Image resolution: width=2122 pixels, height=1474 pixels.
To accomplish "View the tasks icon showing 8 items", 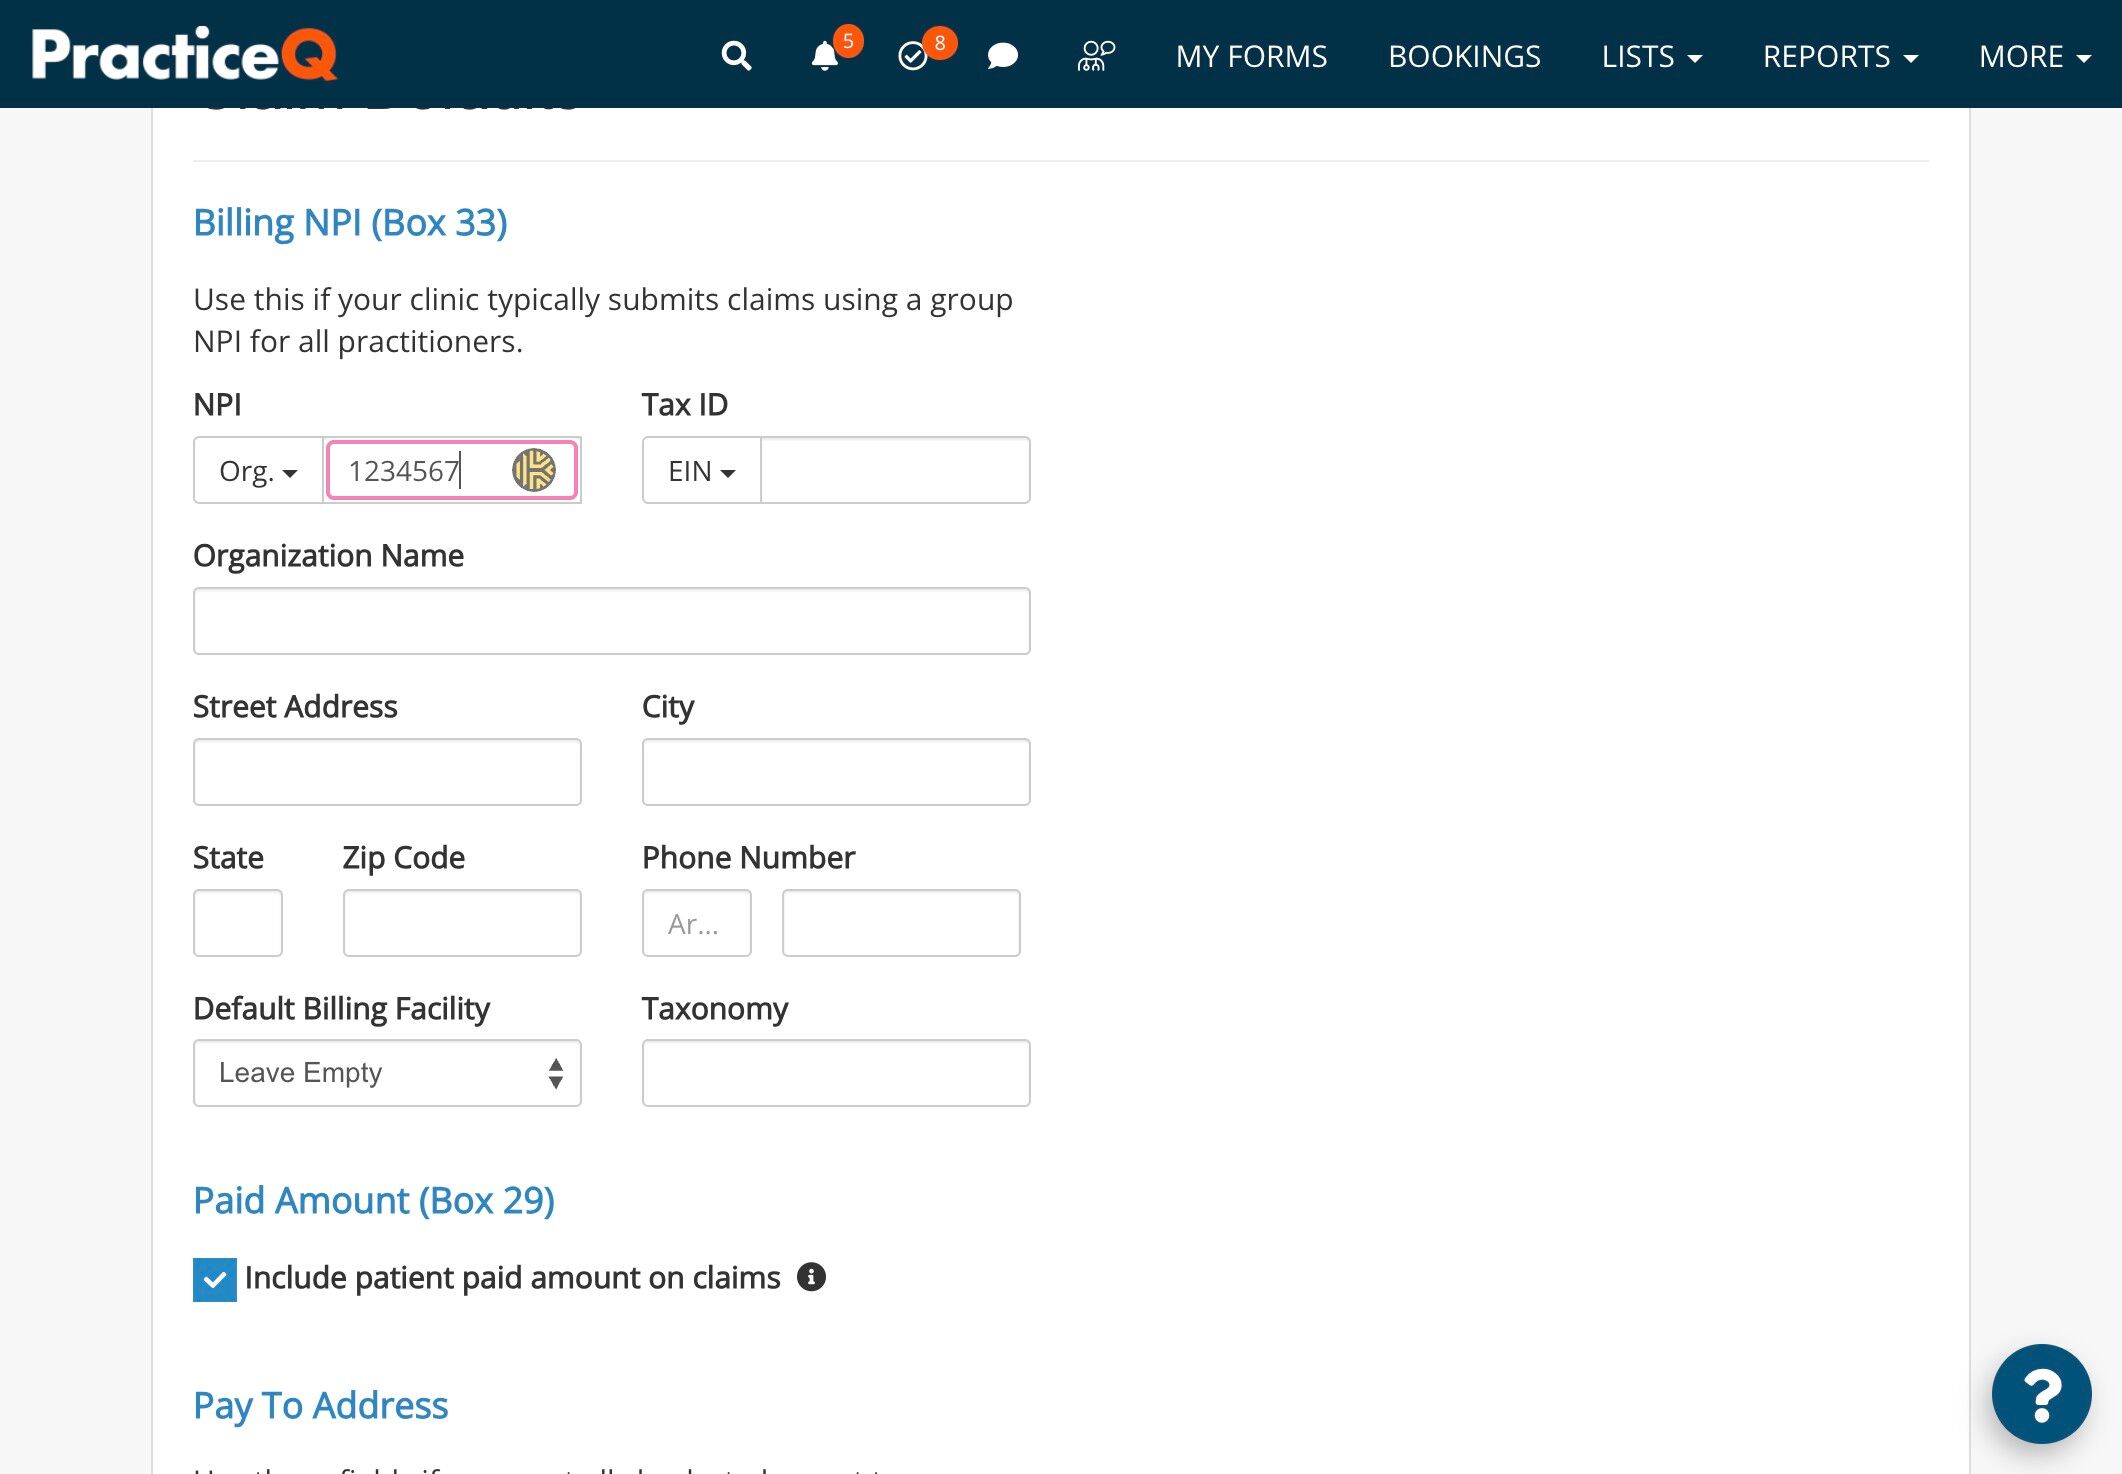I will [911, 57].
